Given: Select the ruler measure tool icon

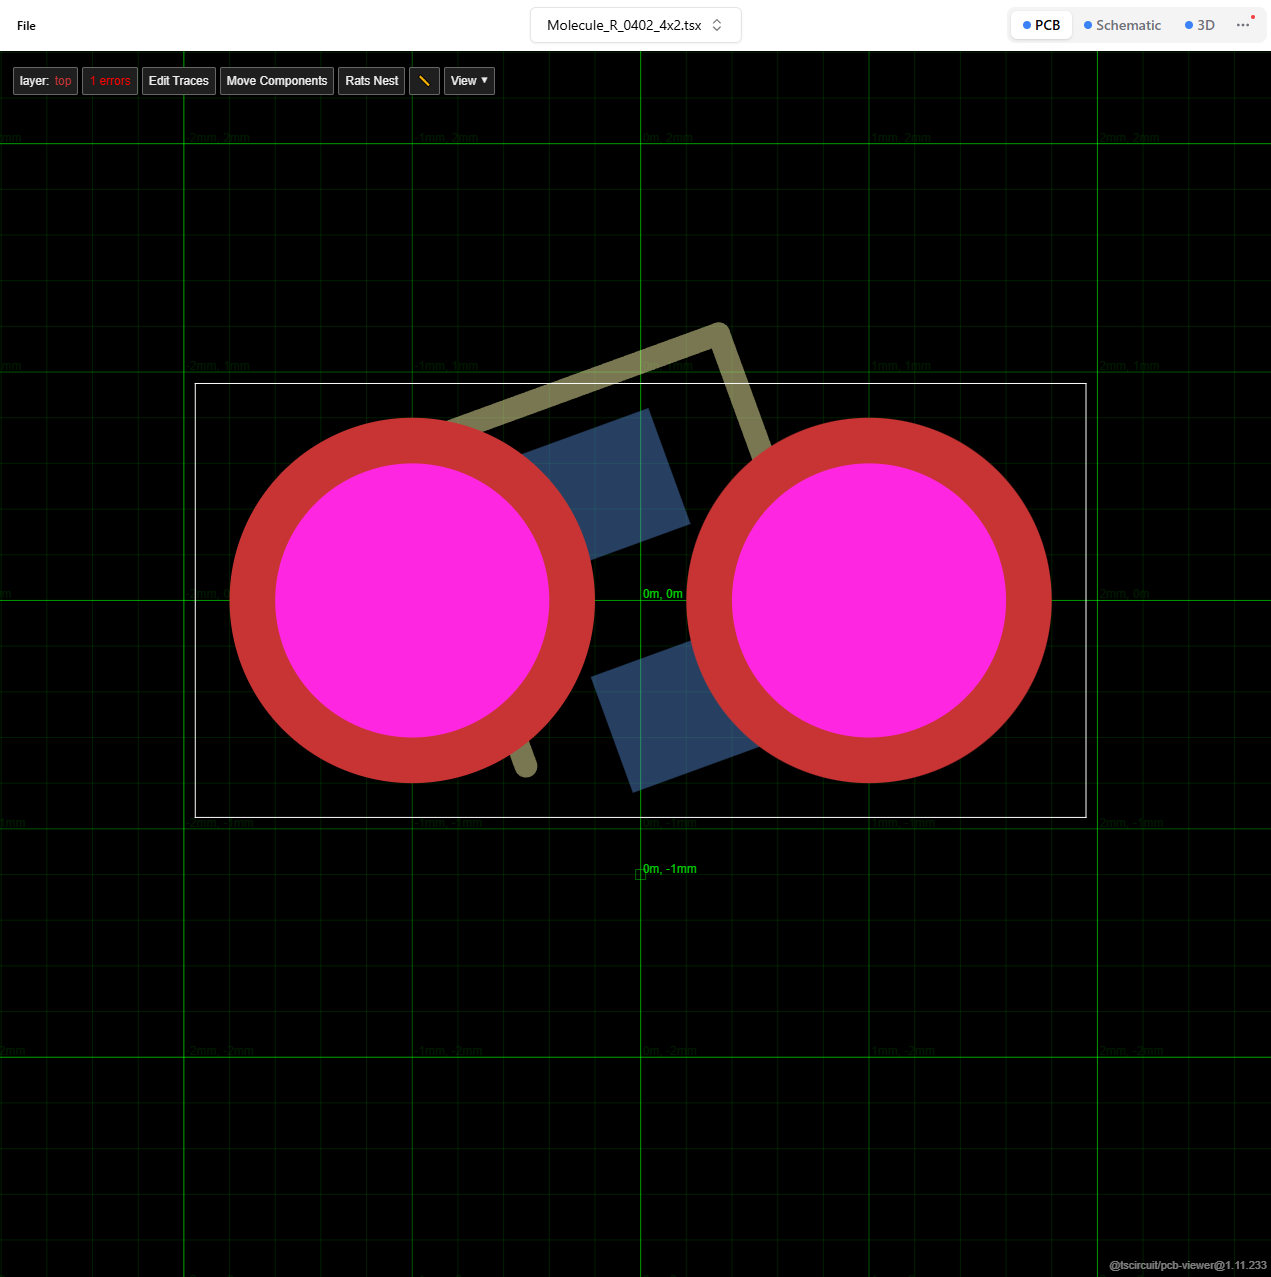Looking at the screenshot, I should coord(424,81).
